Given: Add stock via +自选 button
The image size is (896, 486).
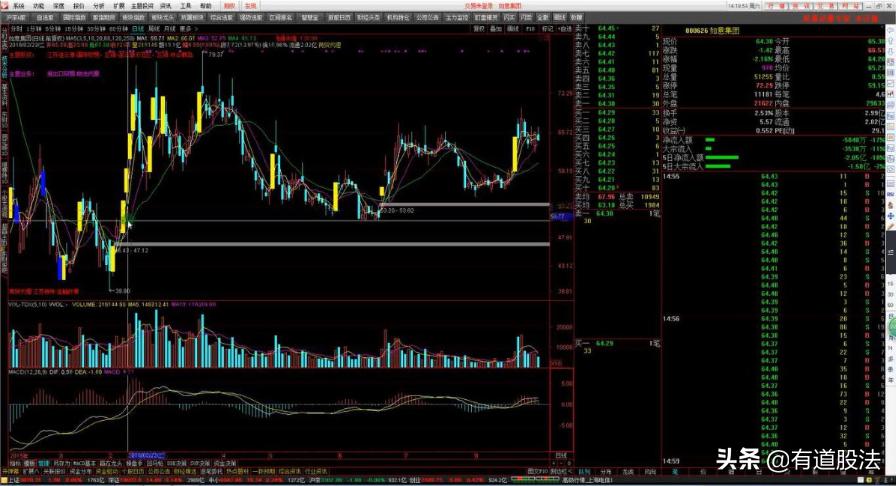Looking at the screenshot, I should [x=565, y=29].
